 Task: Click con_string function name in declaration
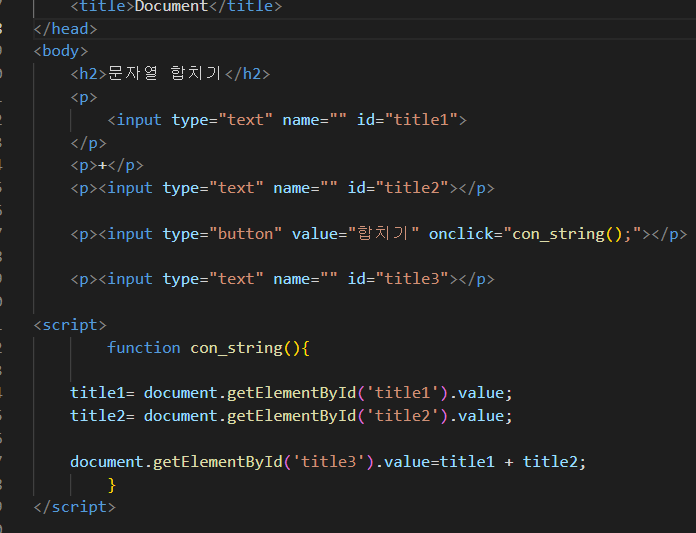tap(236, 348)
